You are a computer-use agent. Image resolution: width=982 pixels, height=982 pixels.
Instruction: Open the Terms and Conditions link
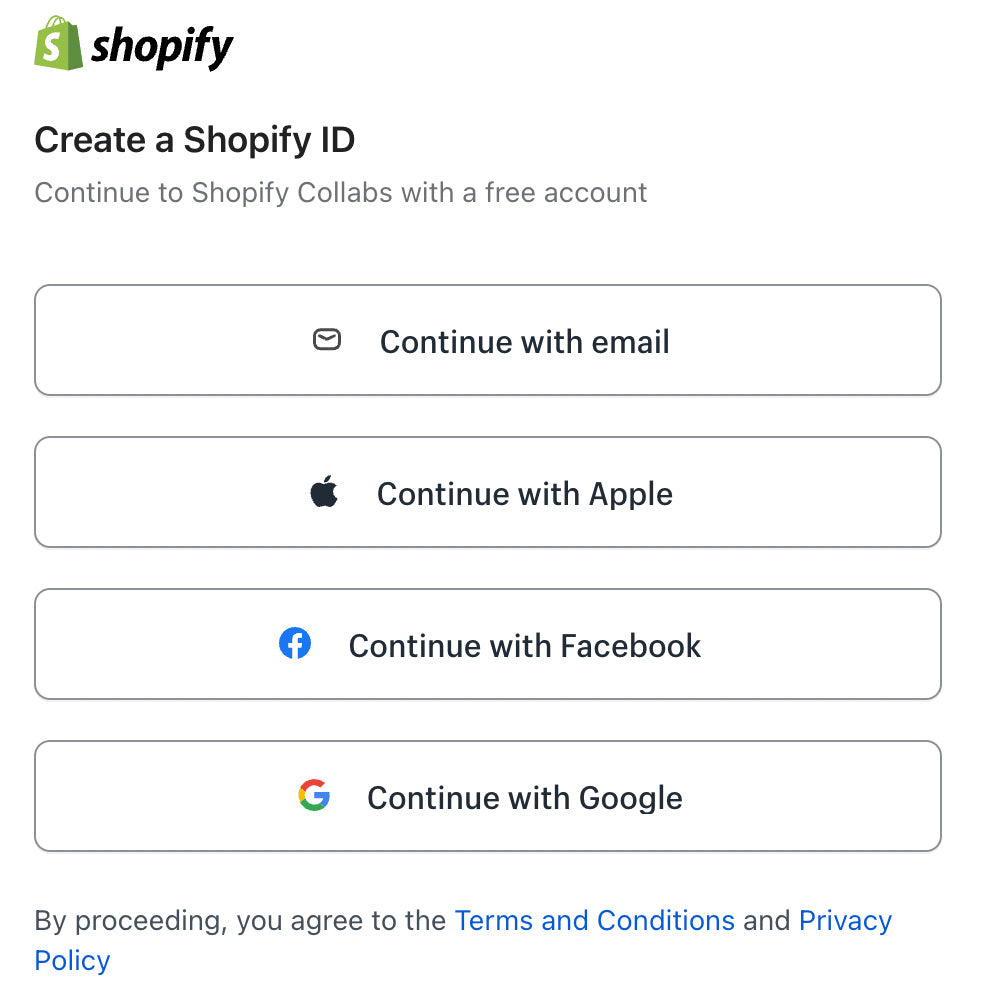click(594, 920)
